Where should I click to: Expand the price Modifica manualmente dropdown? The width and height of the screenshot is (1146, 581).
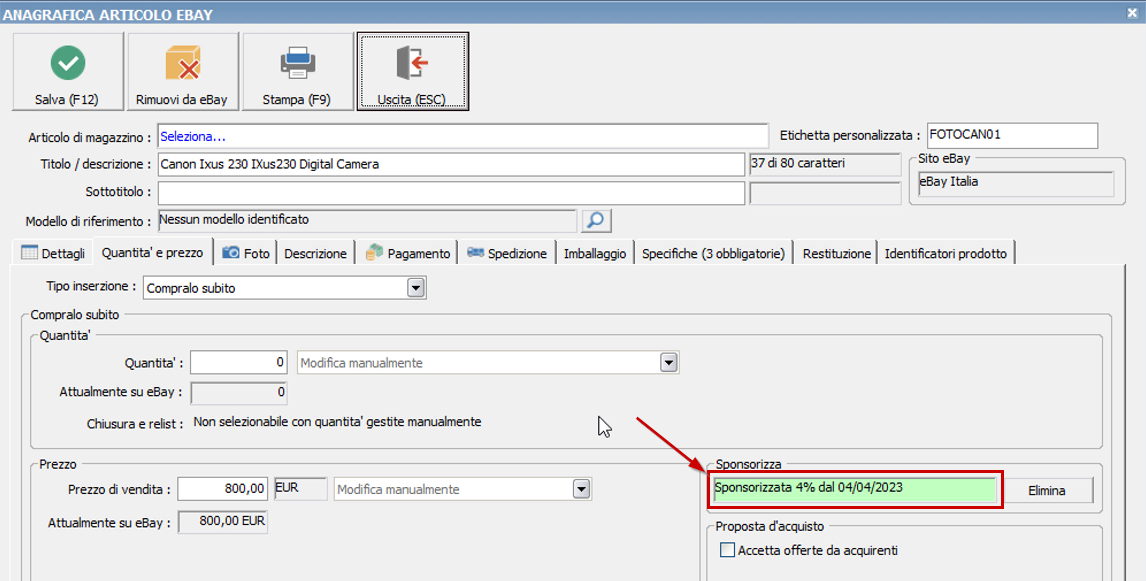click(581, 489)
